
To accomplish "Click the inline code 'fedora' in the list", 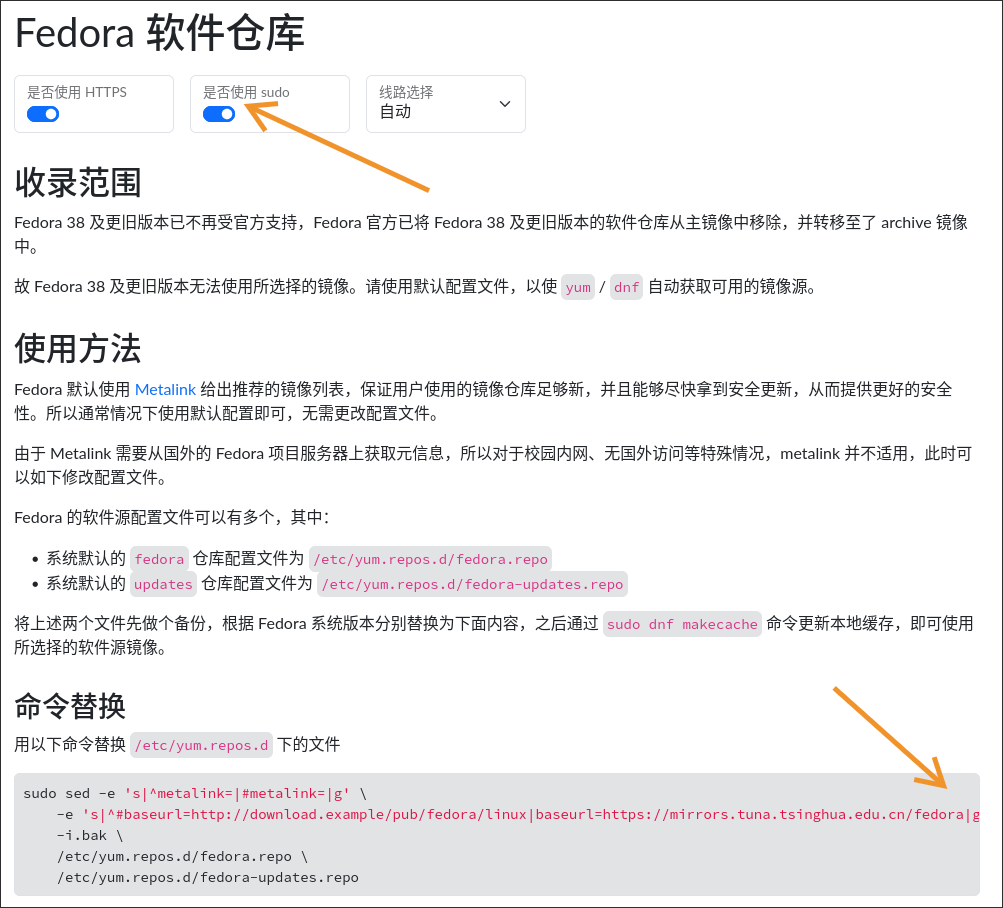I will (159, 559).
